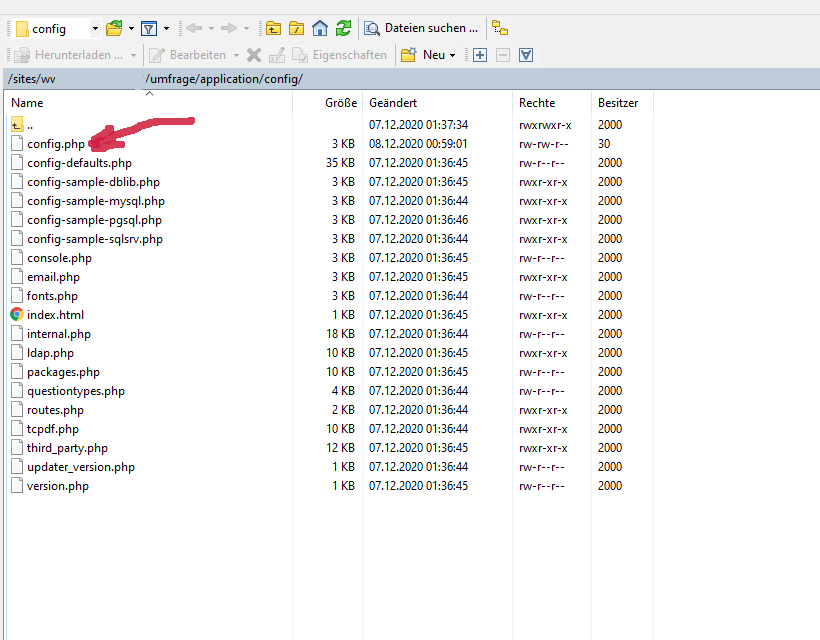Image resolution: width=820 pixels, height=640 pixels.
Task: Select config.php file
Action: click(56, 144)
